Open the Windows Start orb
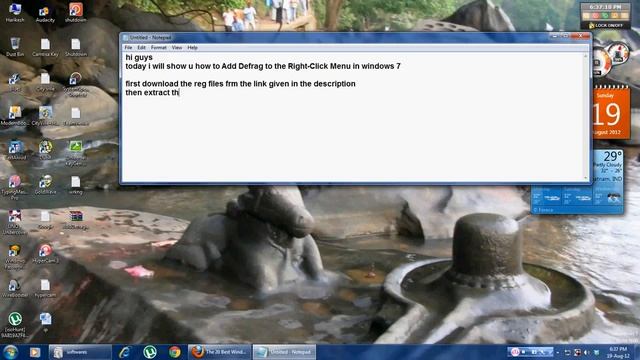This screenshot has height=360, width=640. tap(11, 352)
